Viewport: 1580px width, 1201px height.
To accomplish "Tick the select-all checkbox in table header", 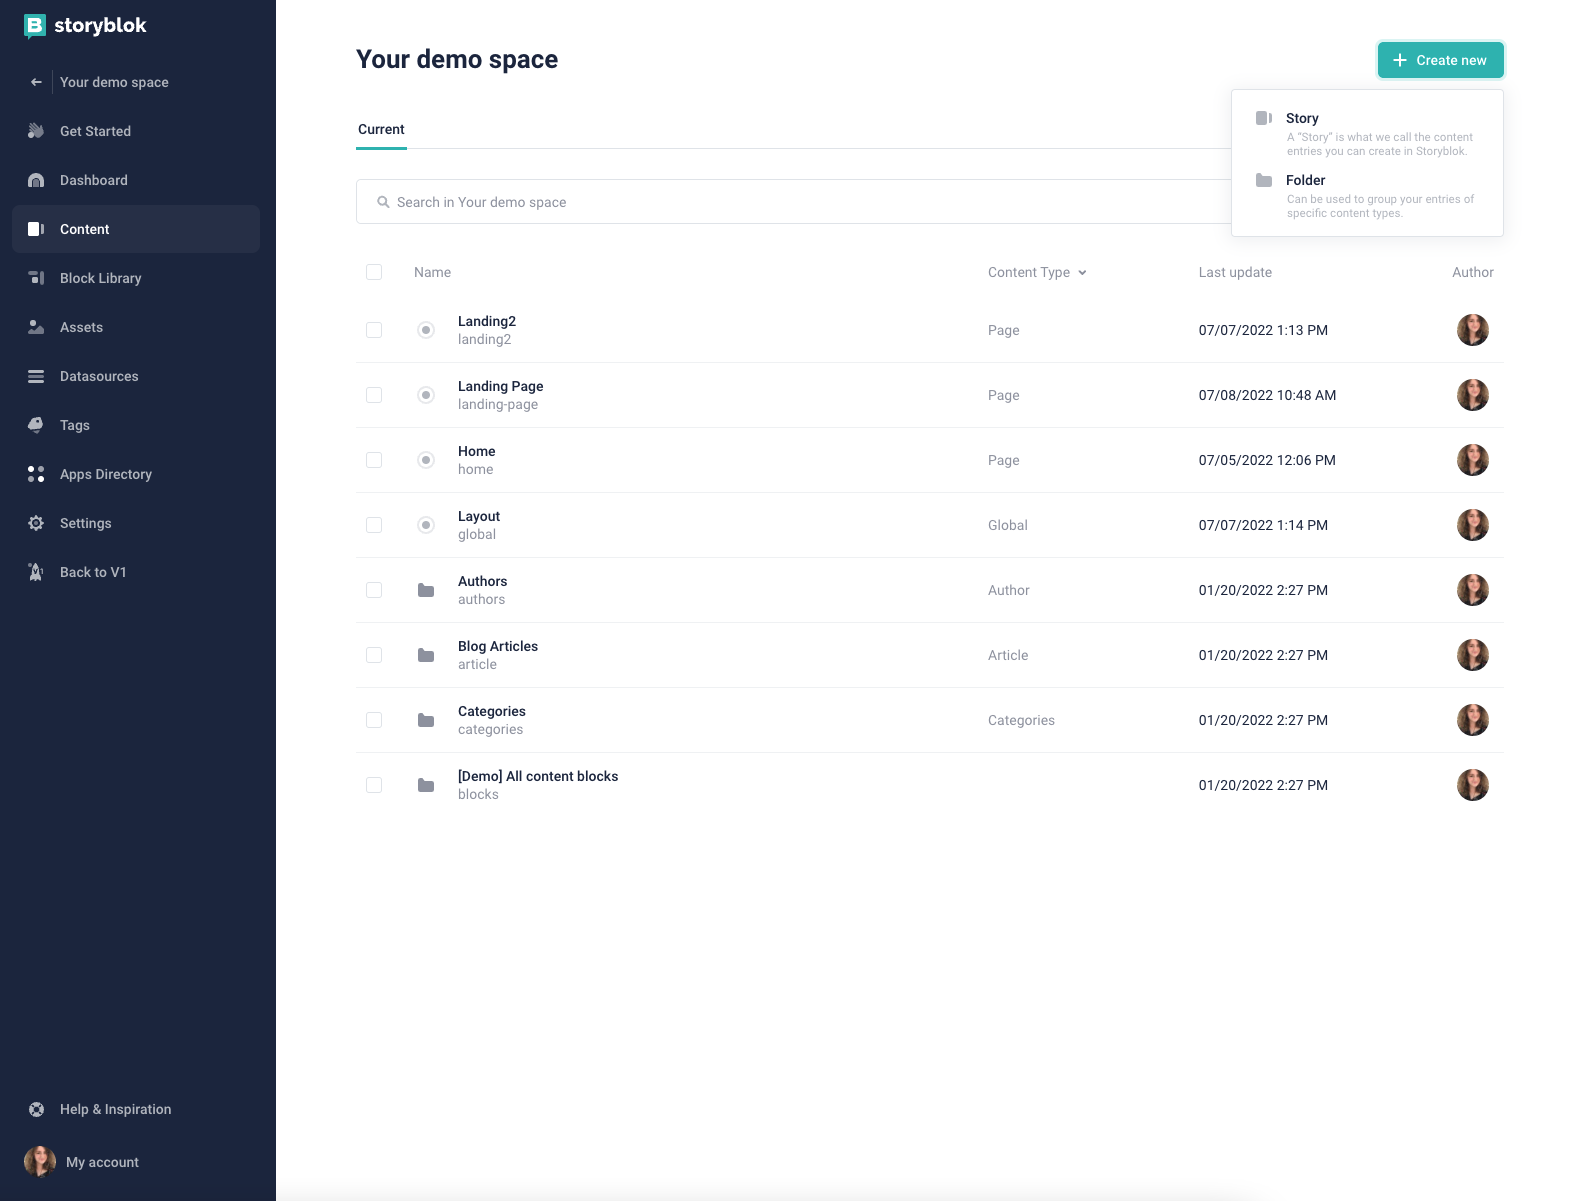I will [374, 272].
